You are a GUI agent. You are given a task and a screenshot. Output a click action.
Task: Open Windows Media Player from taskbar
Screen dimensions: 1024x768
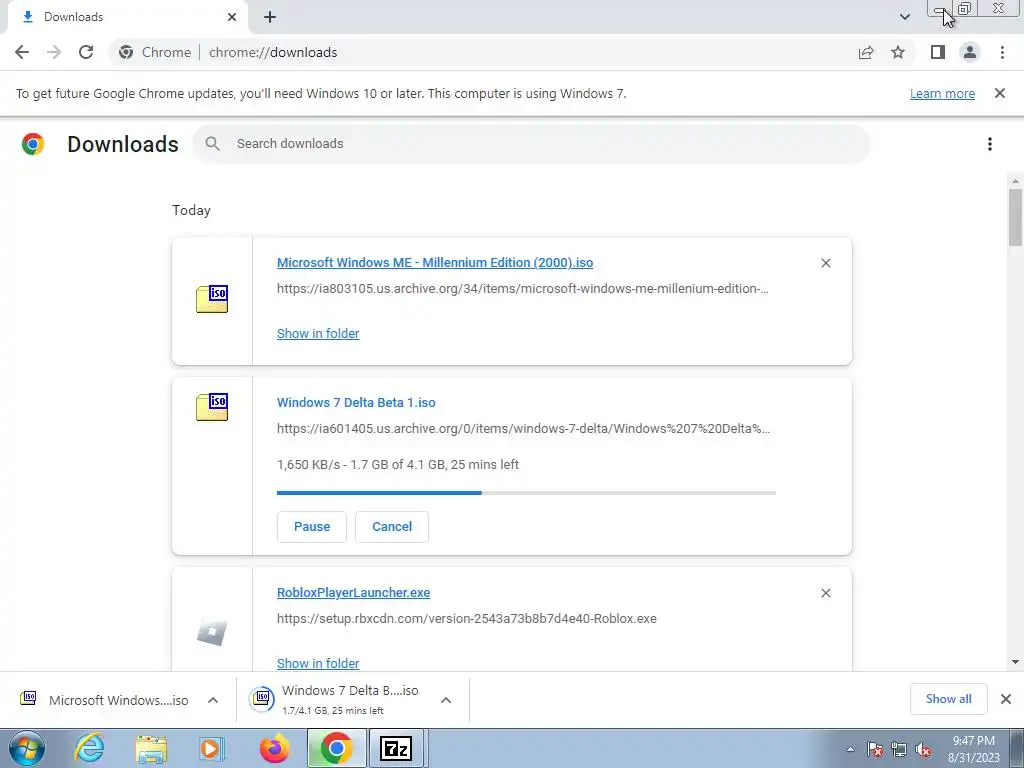click(212, 748)
